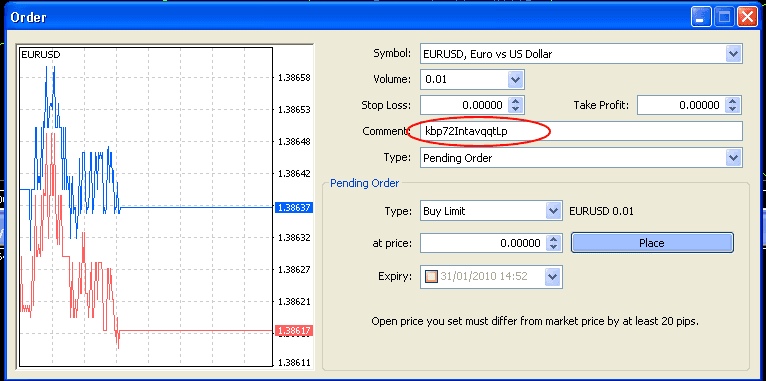Click the red 1.38617 ask price label
The image size is (766, 381).
(294, 331)
